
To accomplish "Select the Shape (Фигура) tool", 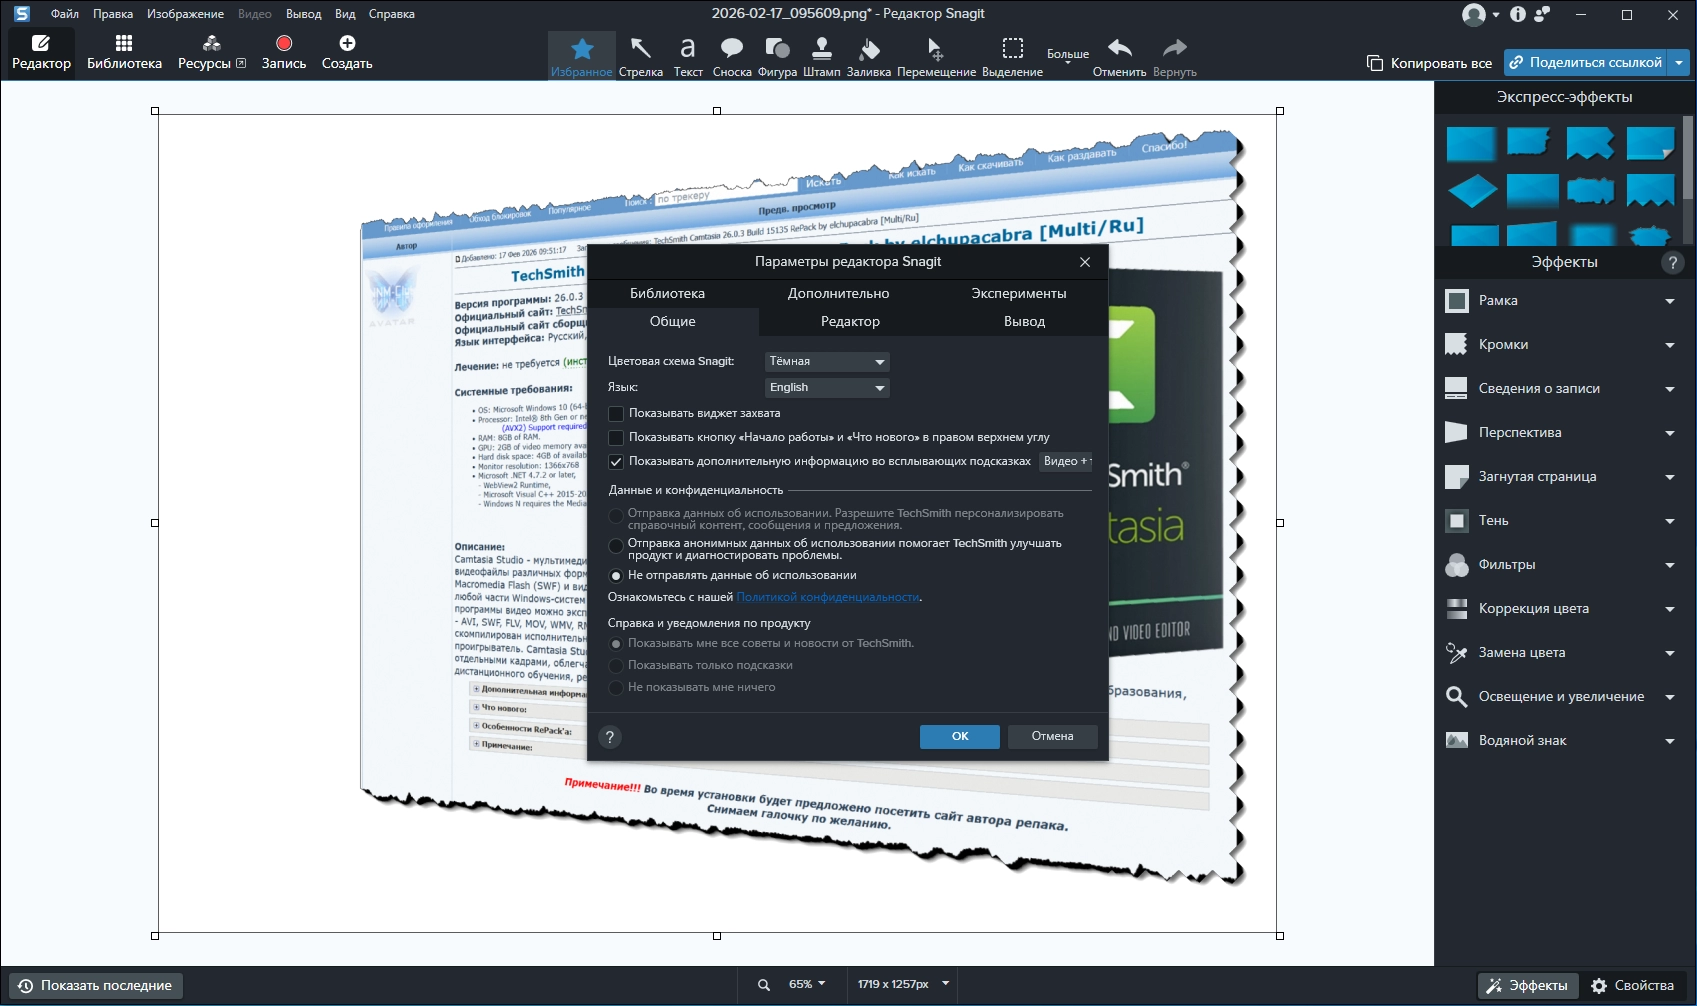I will 777,56.
